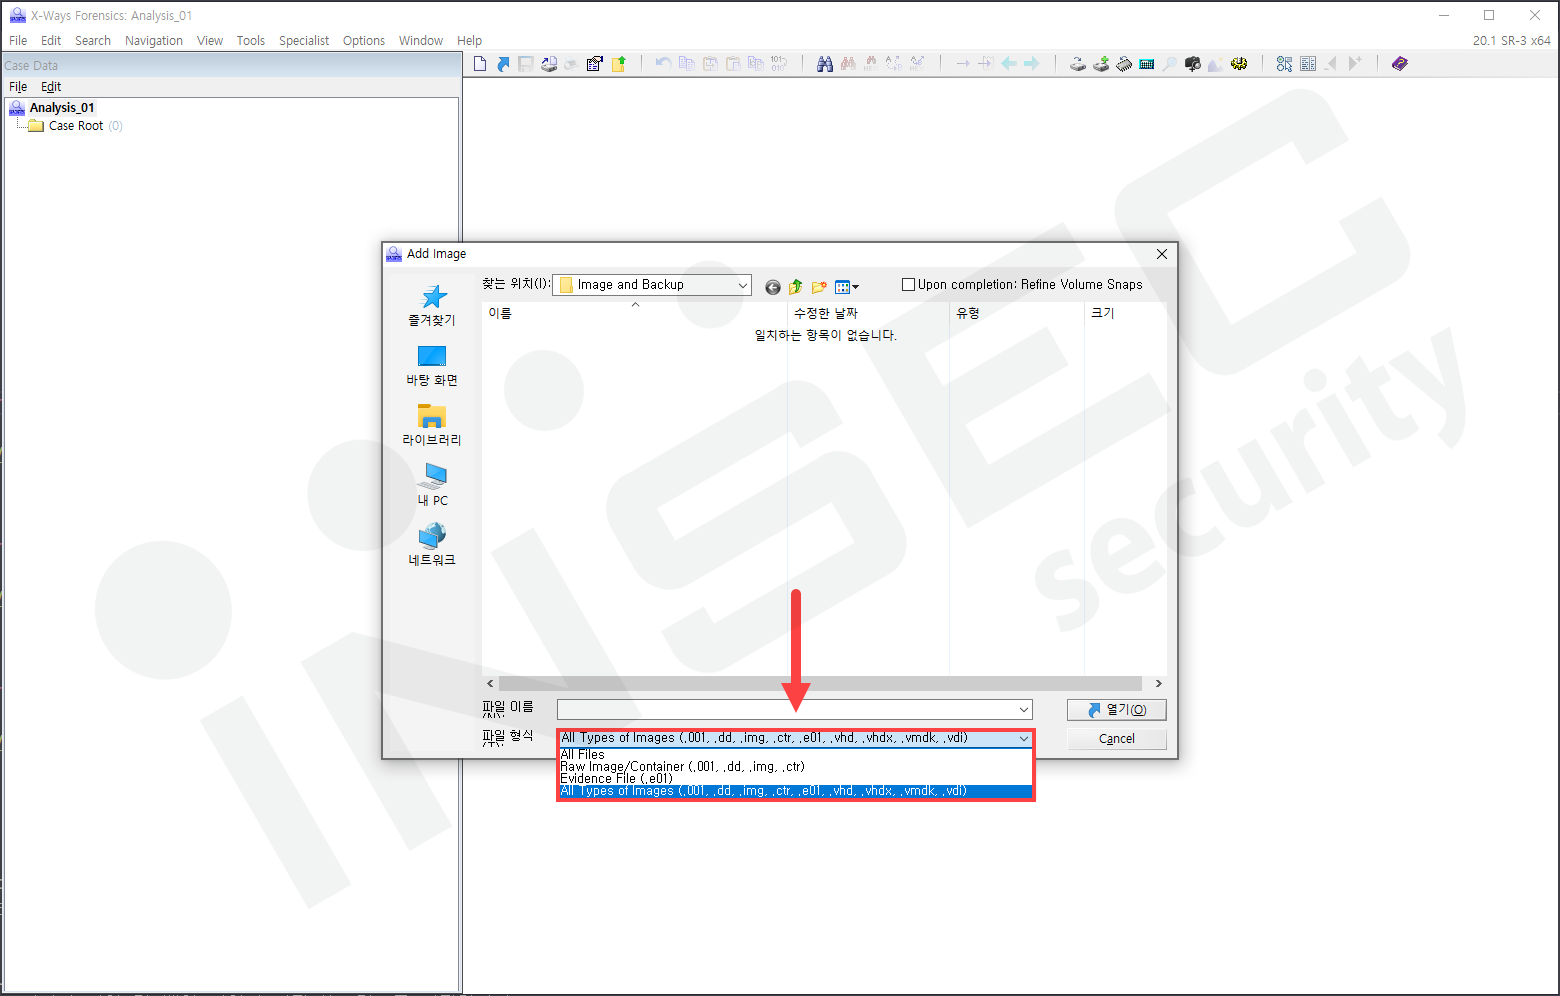The height and width of the screenshot is (996, 1560).
Task: Enable Upon completion Refine Volume Snapshot checkbox
Action: tap(908, 285)
